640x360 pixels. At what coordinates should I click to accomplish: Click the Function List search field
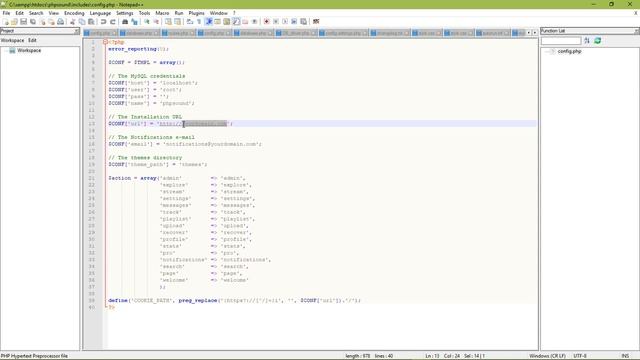click(561, 40)
